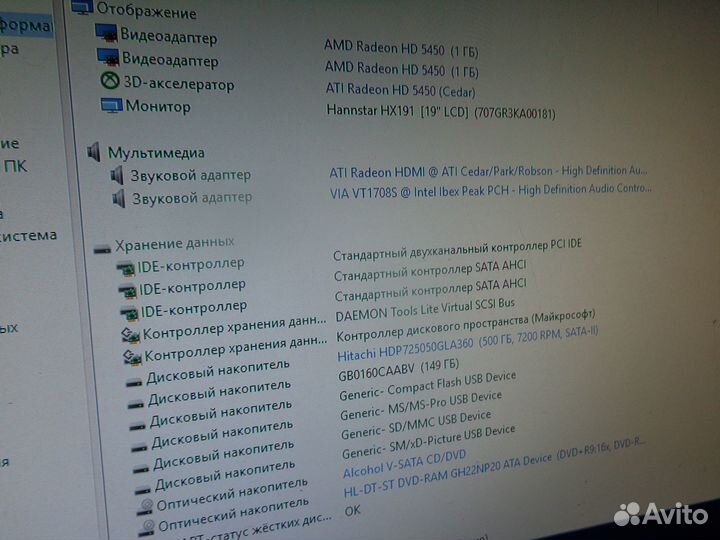Click optical disc icon in Alcohol V-SATA row
This screenshot has height=540, width=720.
pos(146,507)
